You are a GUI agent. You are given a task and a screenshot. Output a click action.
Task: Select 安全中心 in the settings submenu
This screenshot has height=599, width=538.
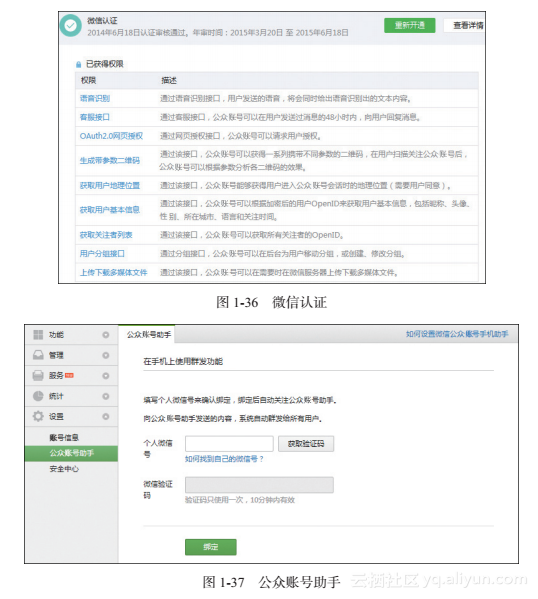[64, 469]
